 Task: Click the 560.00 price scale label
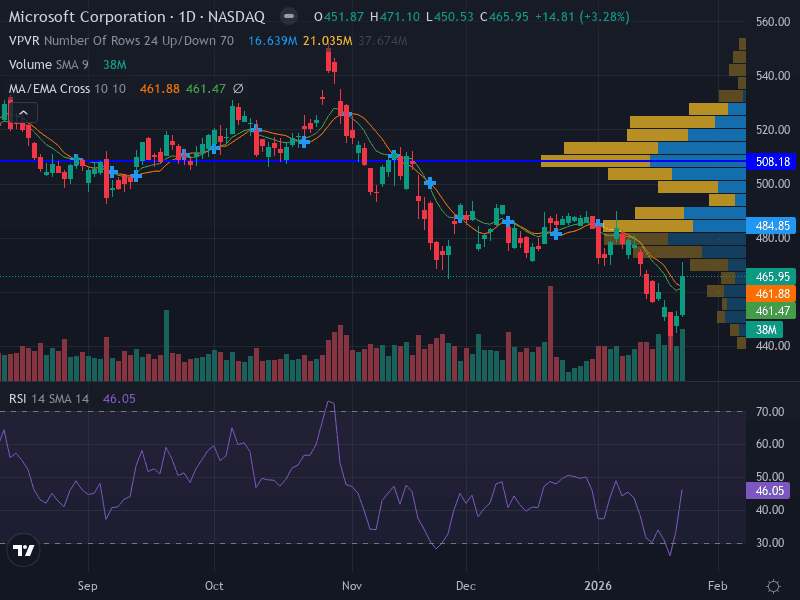773,22
